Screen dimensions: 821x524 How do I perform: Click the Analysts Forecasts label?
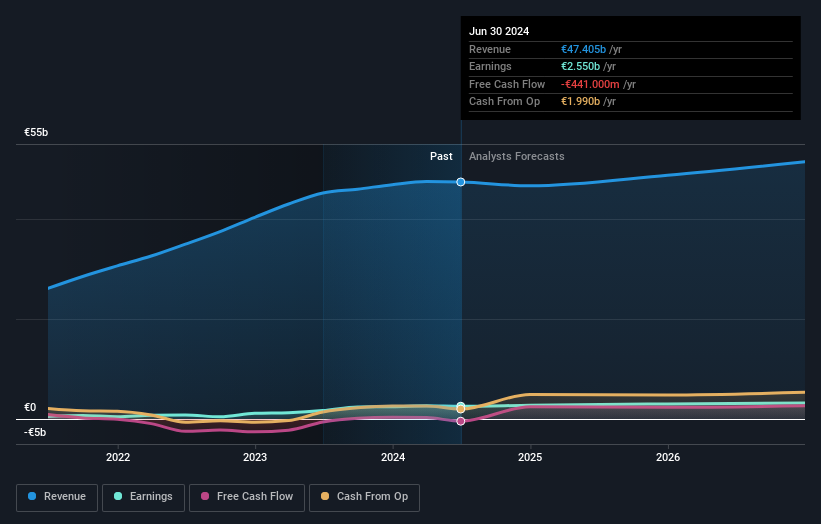pyautogui.click(x=517, y=156)
